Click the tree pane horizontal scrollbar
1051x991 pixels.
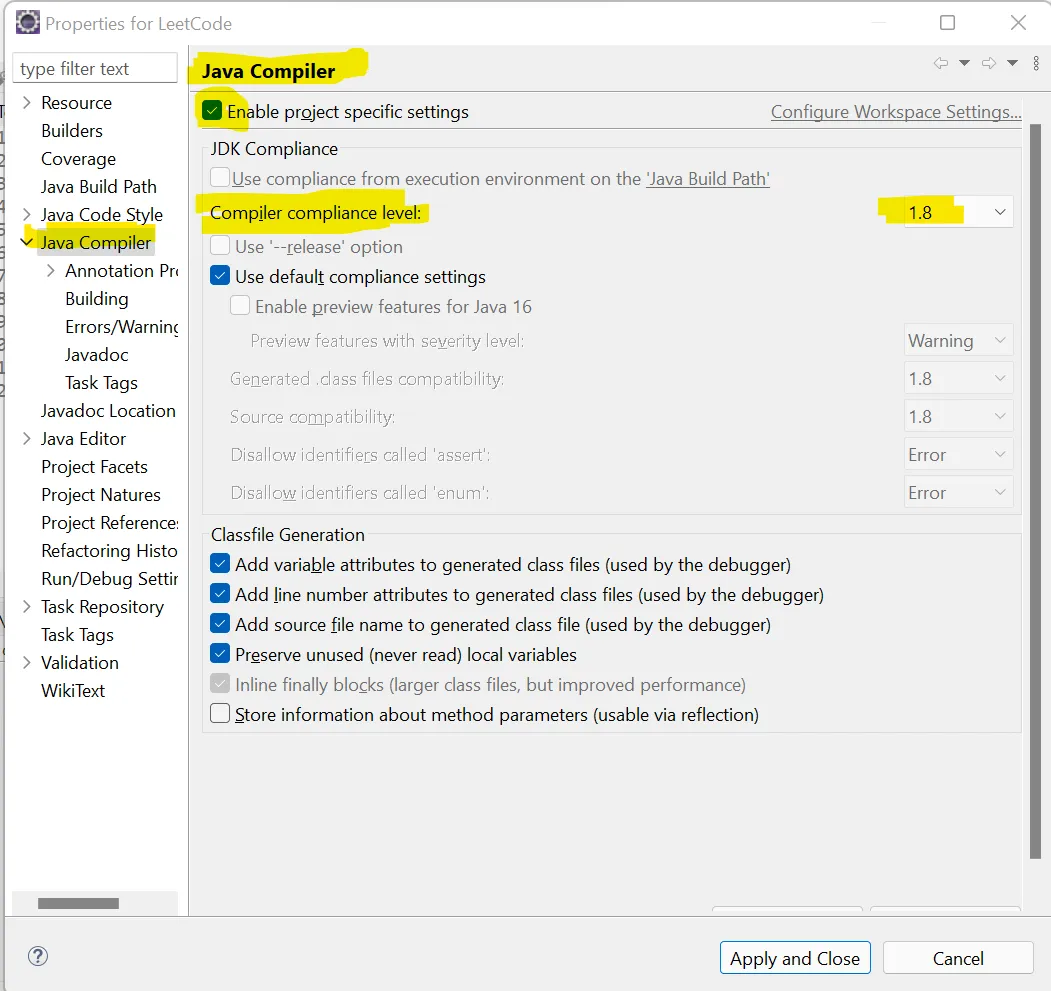(78, 903)
